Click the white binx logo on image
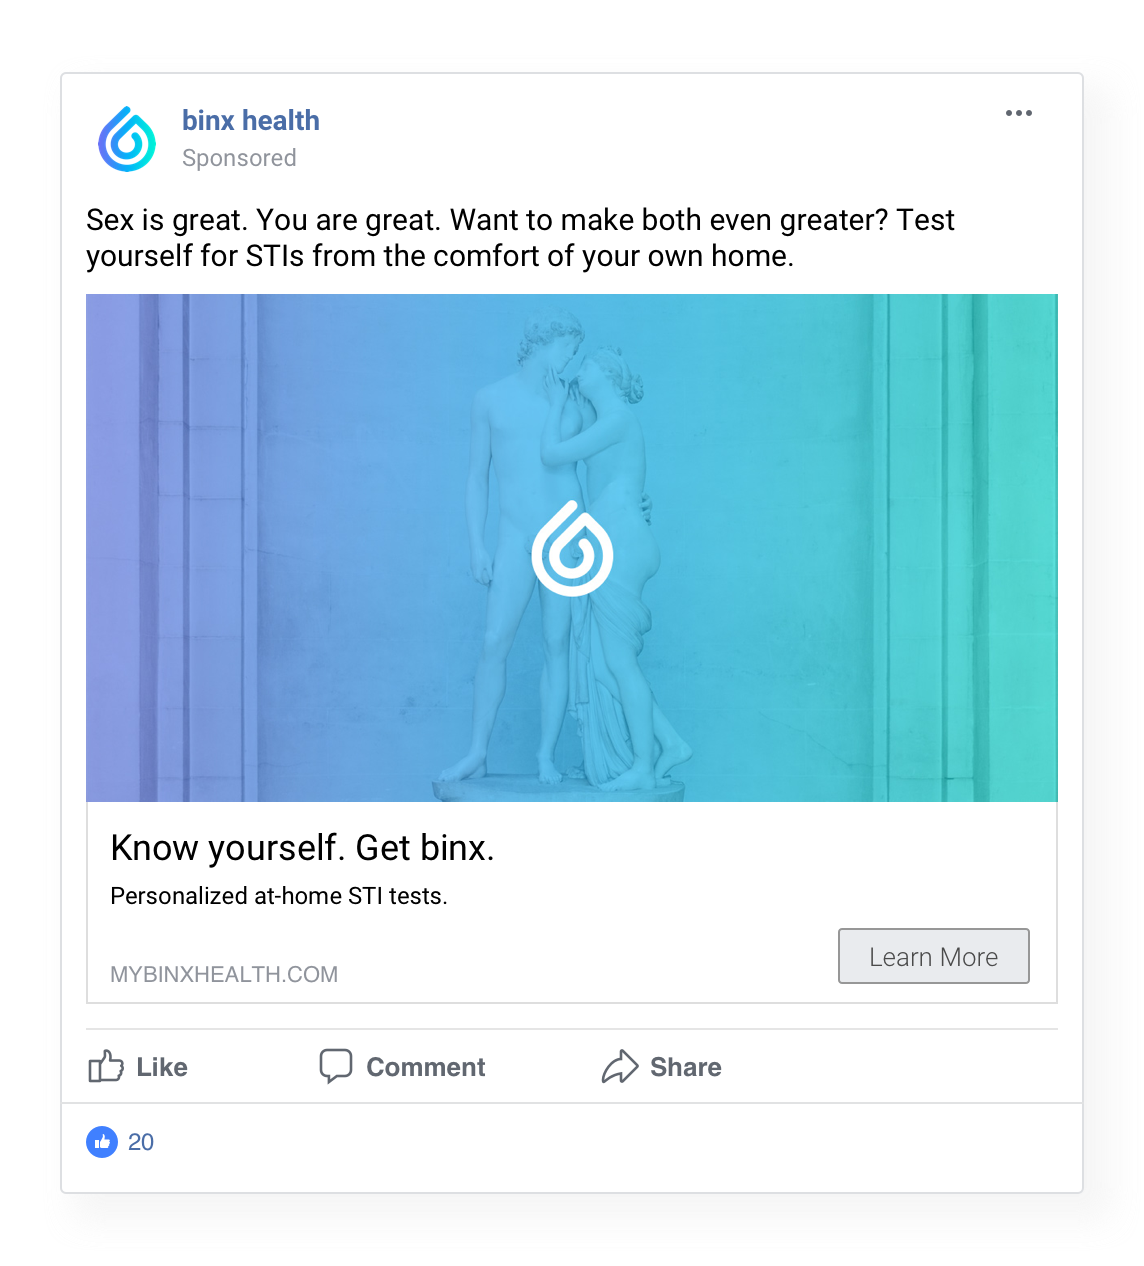This screenshot has height=1266, width=1144. [572, 549]
